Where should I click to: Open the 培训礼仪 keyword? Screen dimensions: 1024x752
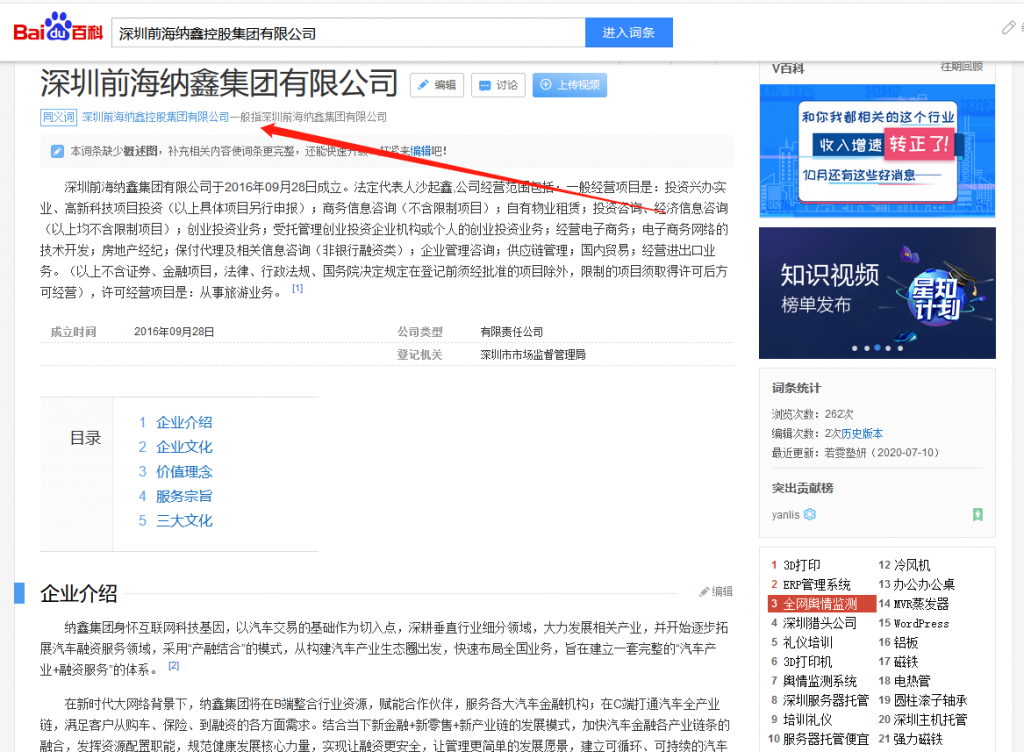click(808, 720)
